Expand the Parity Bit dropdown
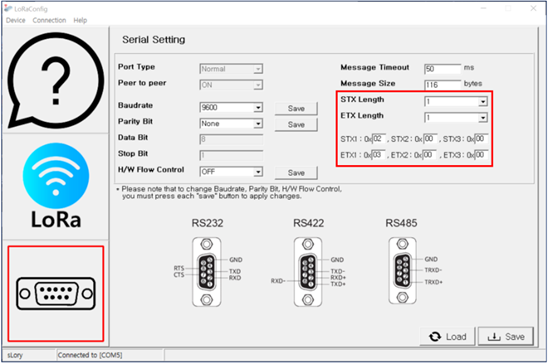 point(258,123)
